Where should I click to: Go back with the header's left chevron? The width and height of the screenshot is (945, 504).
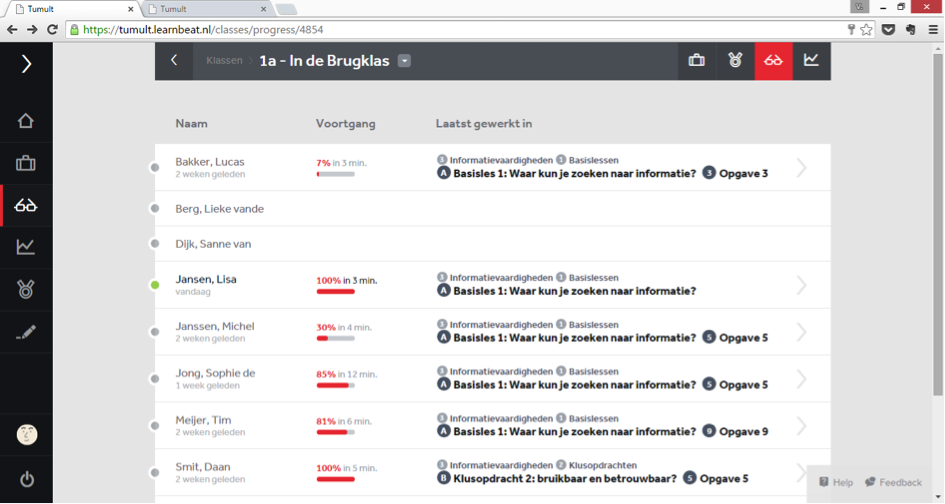[174, 60]
